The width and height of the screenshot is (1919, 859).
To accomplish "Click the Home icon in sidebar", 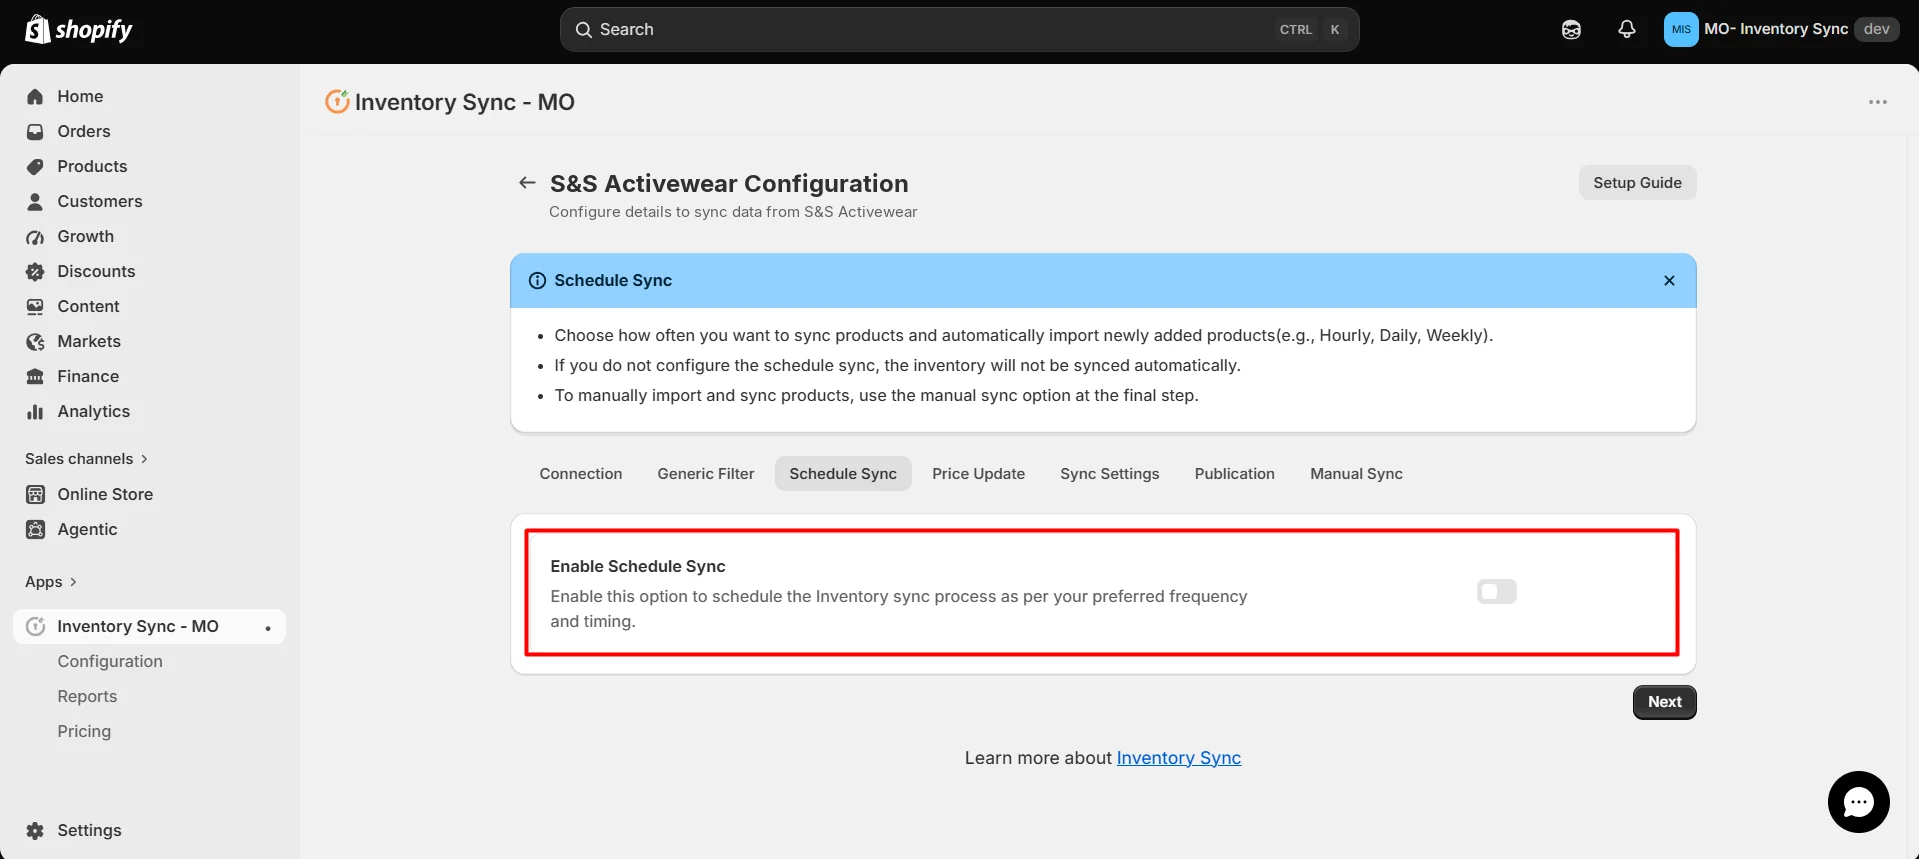I will click(35, 97).
